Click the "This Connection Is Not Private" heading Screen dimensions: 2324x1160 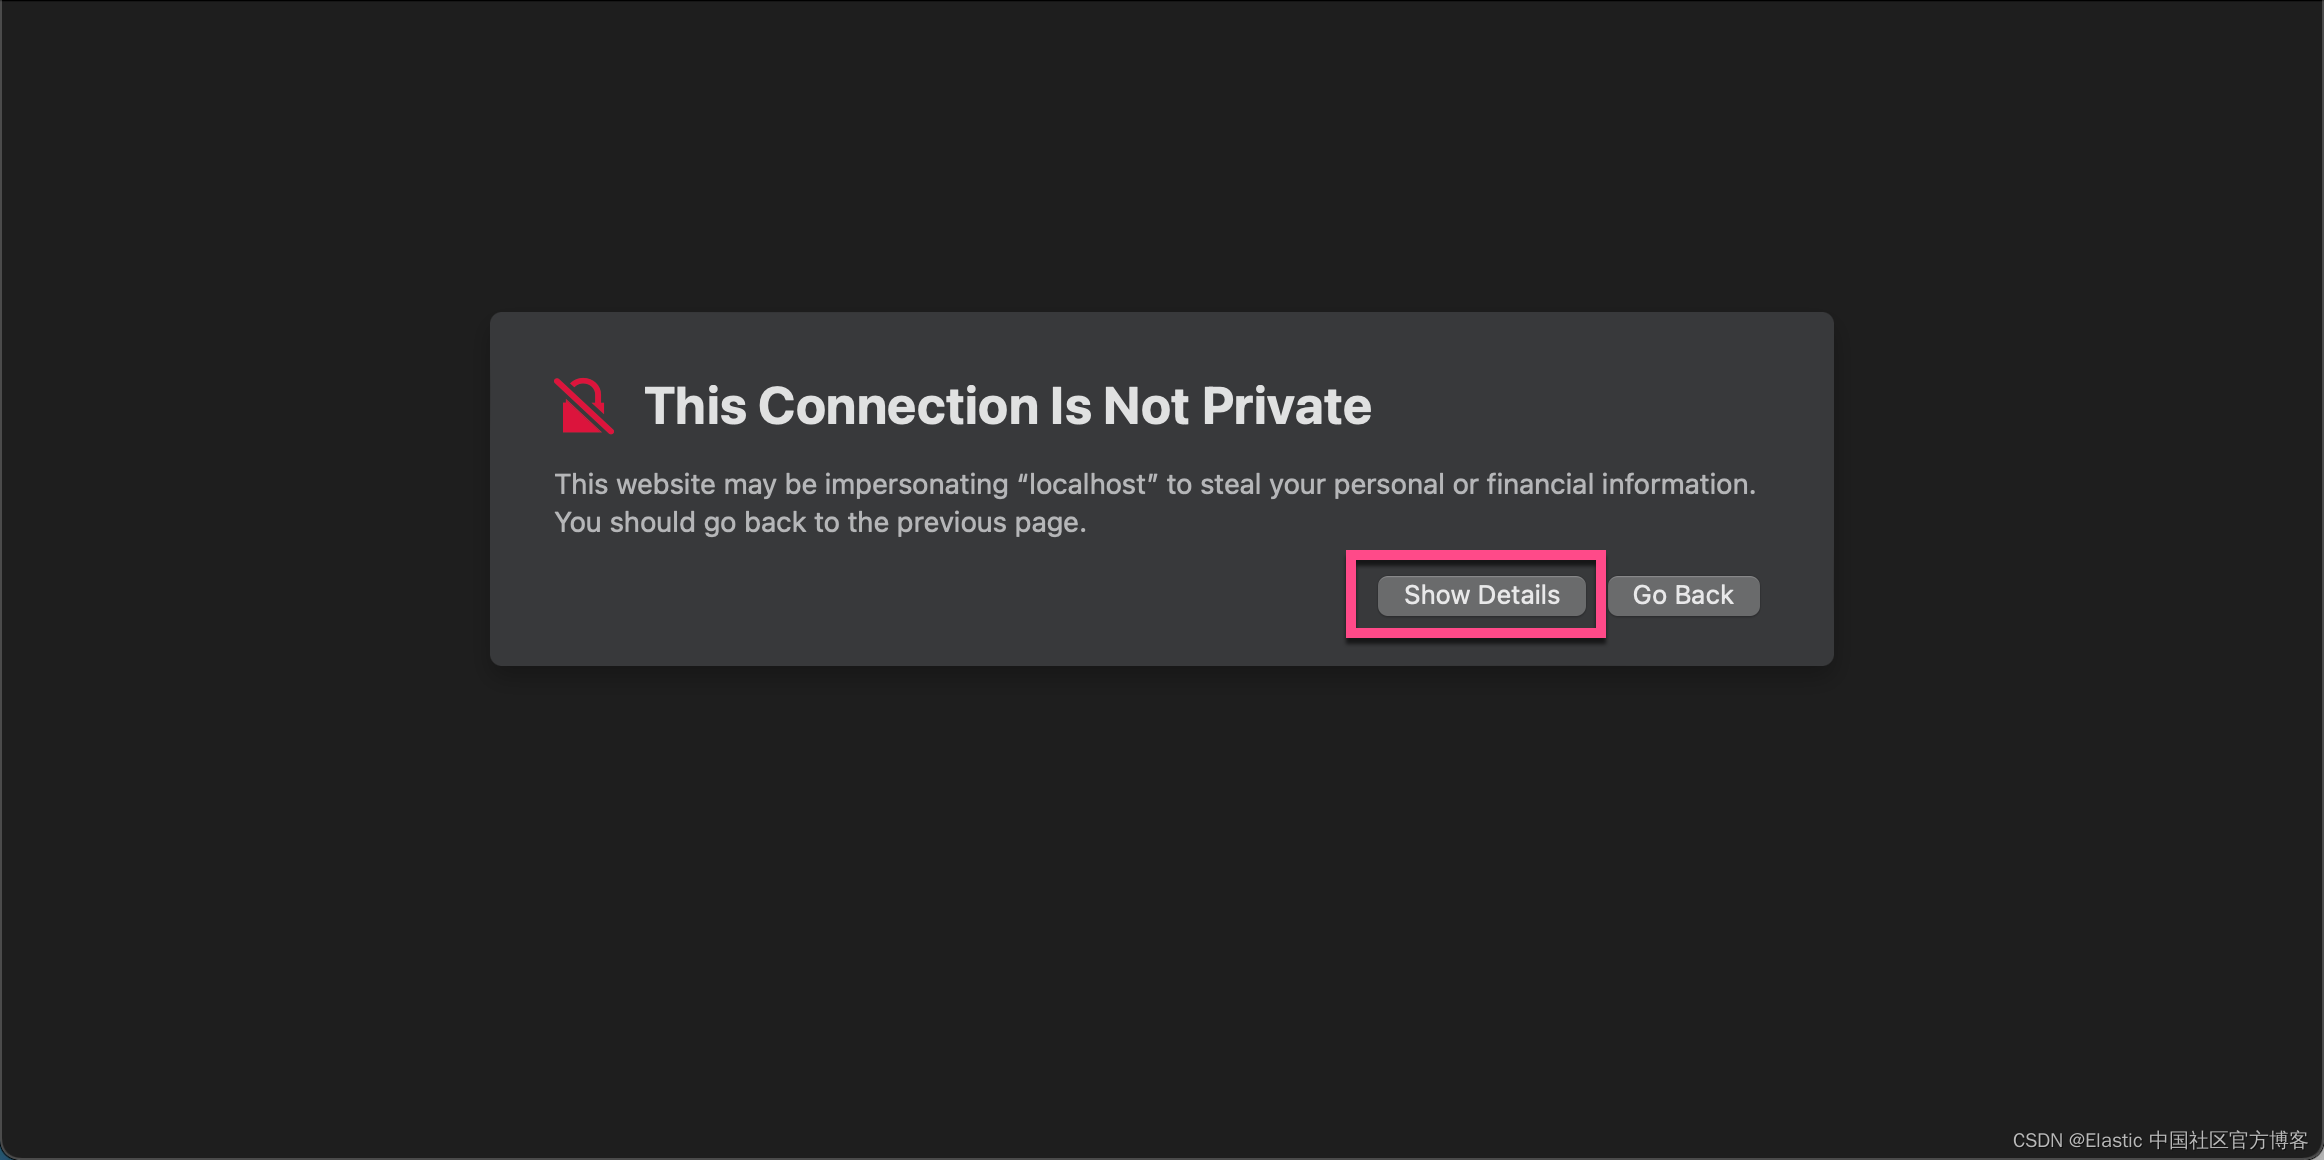pyautogui.click(x=1007, y=406)
